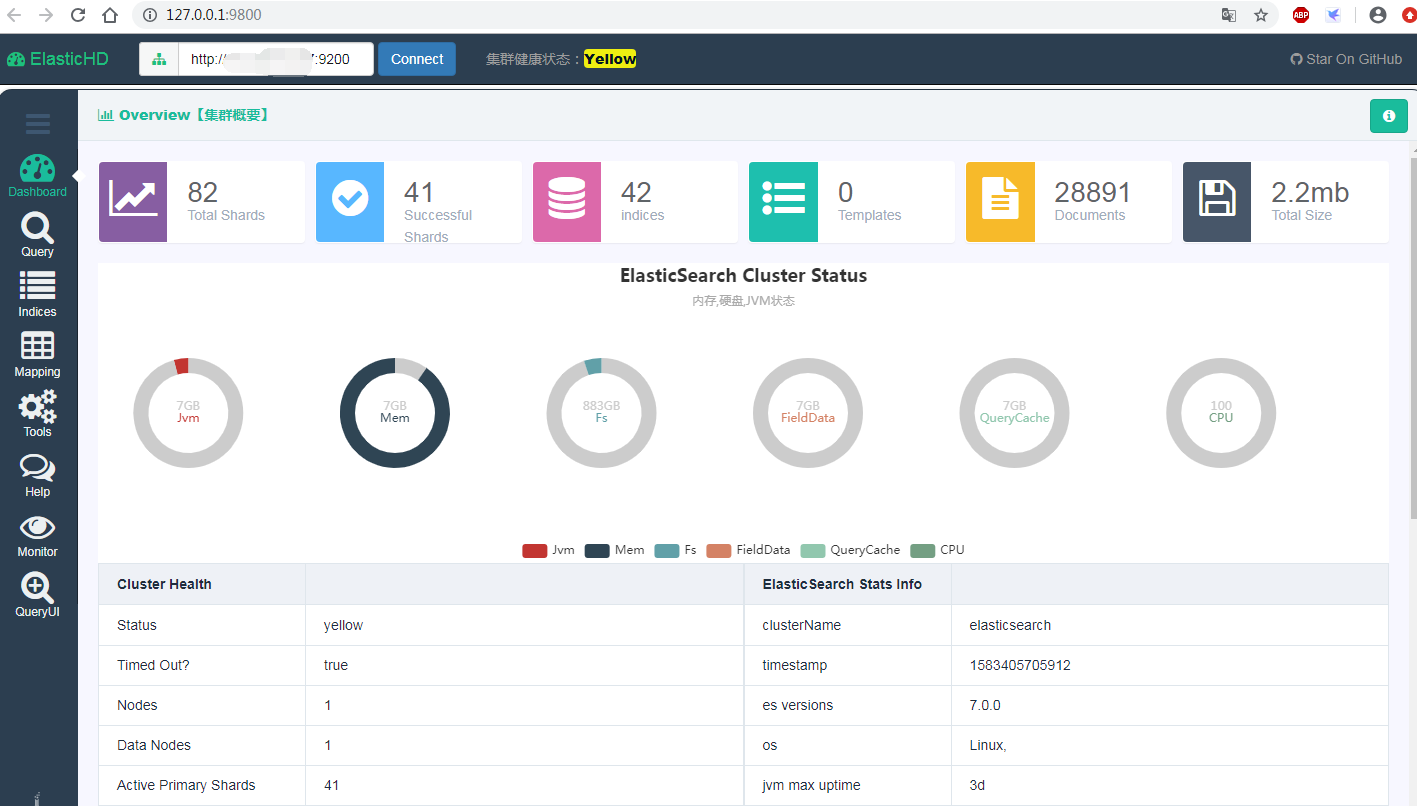Open the Monitor view

coord(37,535)
